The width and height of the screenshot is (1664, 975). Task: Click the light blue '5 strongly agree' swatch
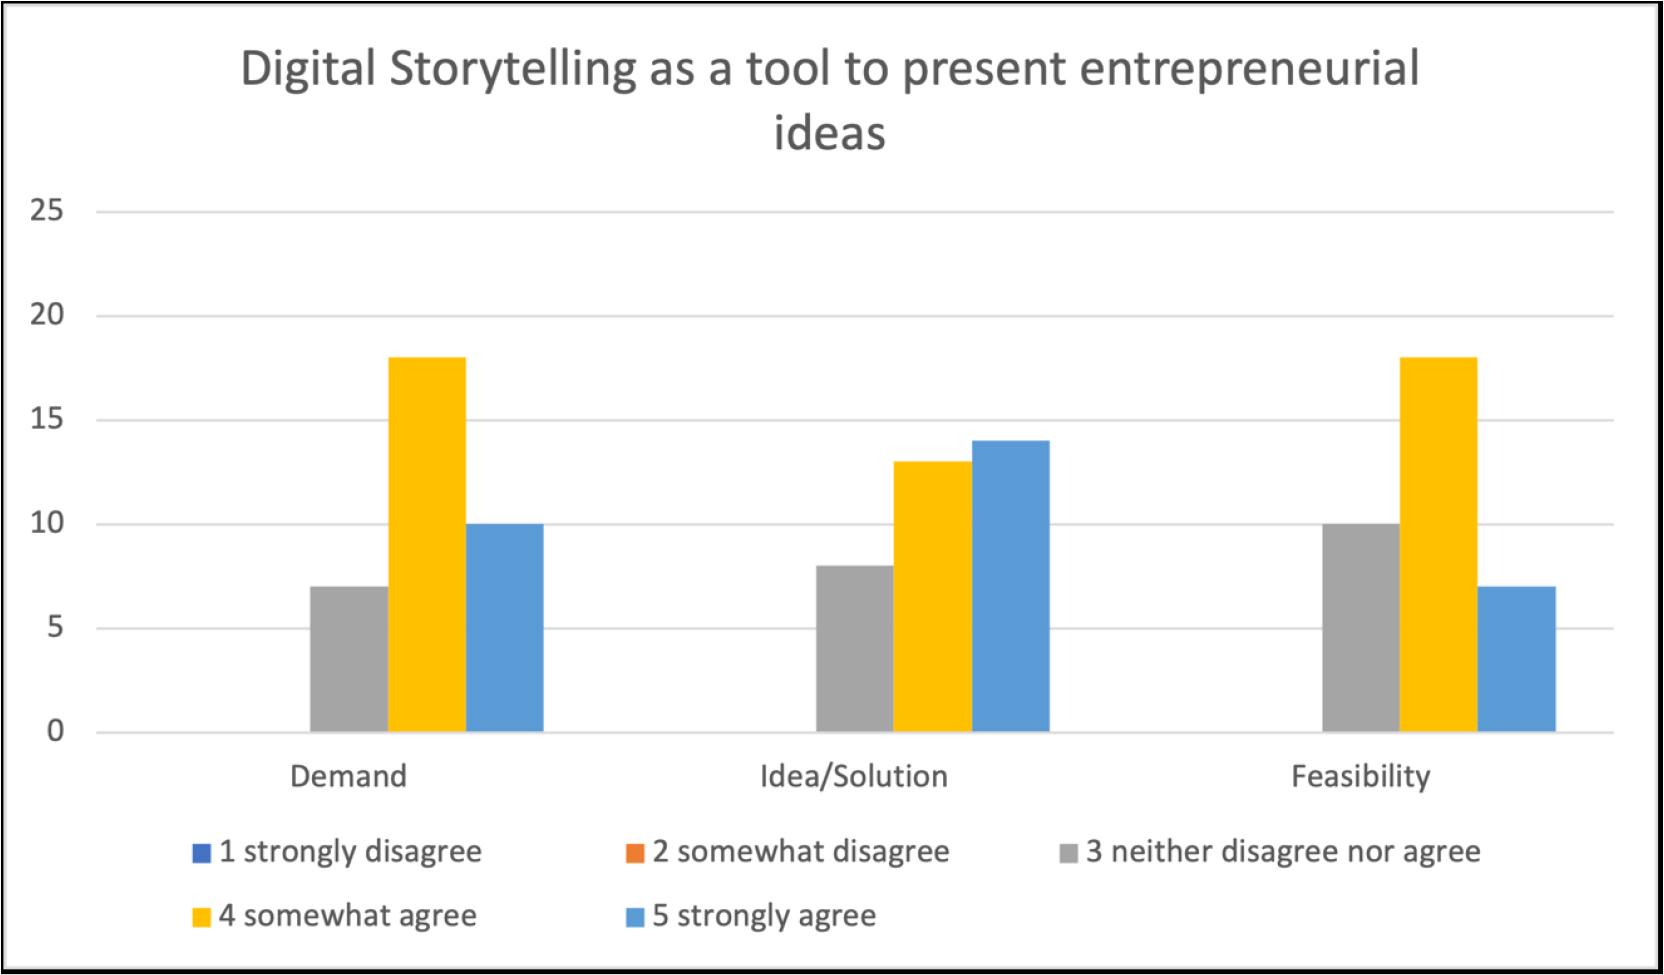635,917
